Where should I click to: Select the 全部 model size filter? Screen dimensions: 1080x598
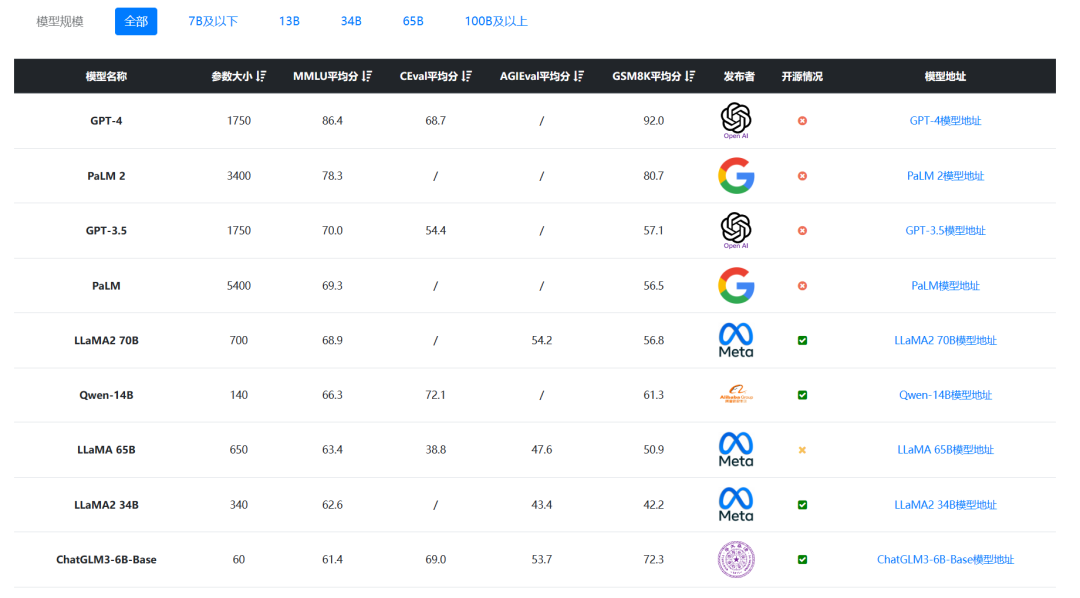pos(136,21)
